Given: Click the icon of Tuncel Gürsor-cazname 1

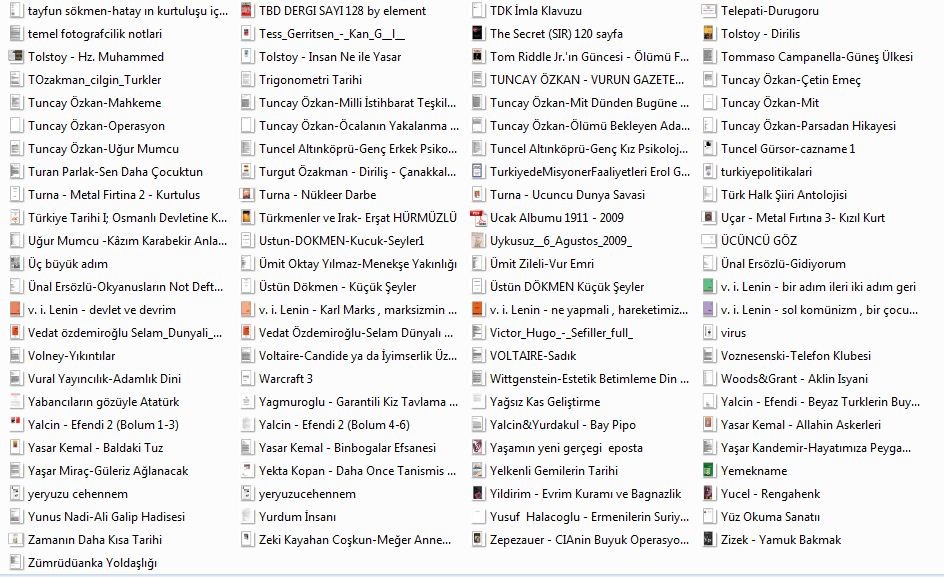Looking at the screenshot, I should (x=709, y=149).
